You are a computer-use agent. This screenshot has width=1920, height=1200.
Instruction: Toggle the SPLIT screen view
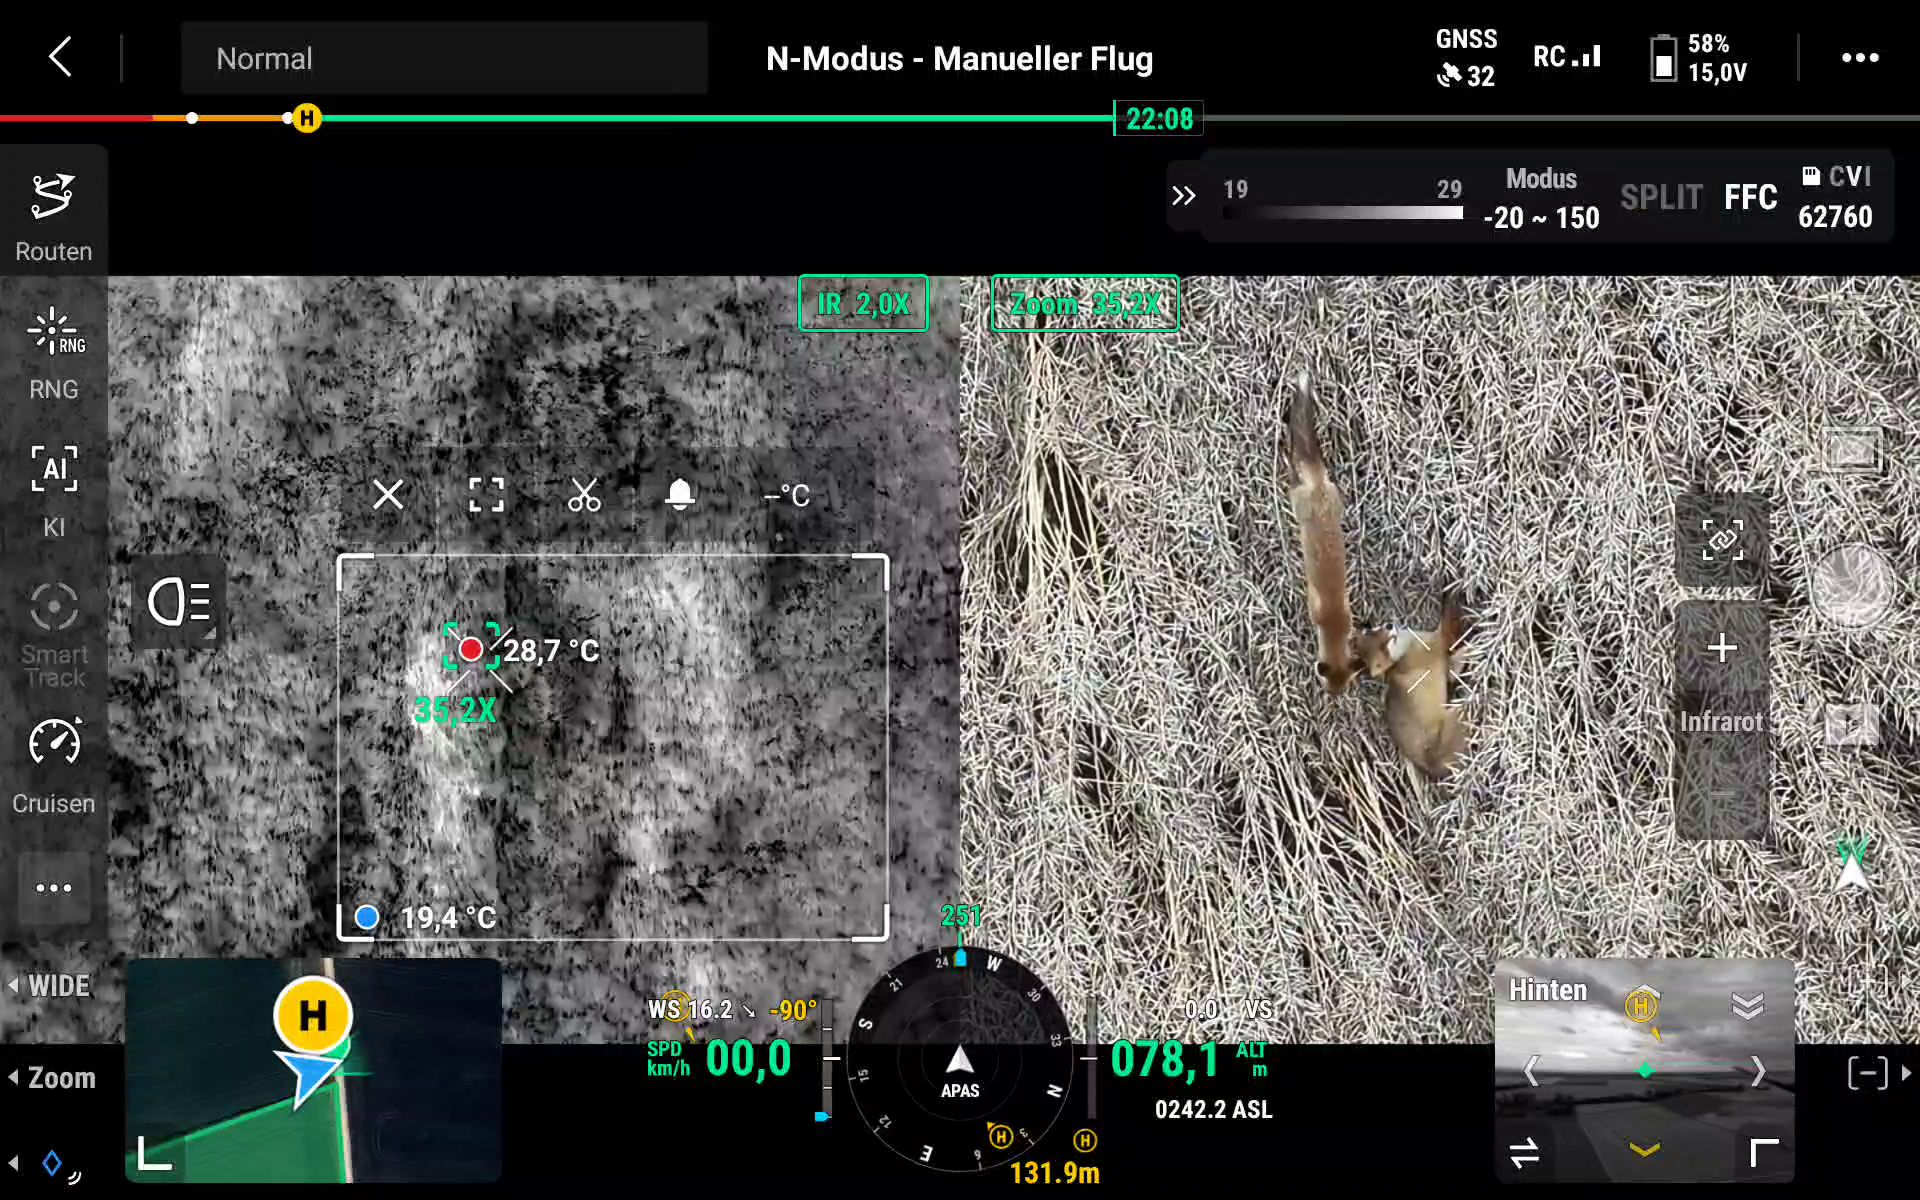(x=1661, y=197)
